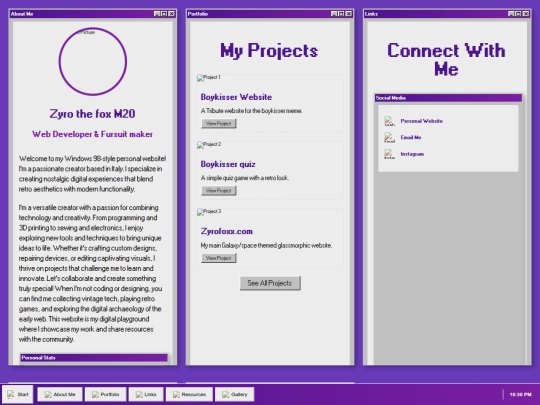The width and height of the screenshot is (540, 405).
Task: Maximize the Portfolio window
Action: pos(341,14)
